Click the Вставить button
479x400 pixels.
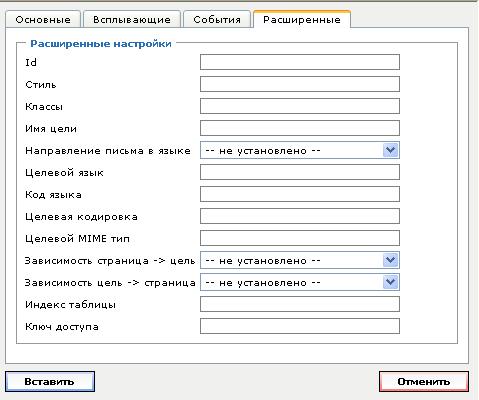[x=50, y=381]
